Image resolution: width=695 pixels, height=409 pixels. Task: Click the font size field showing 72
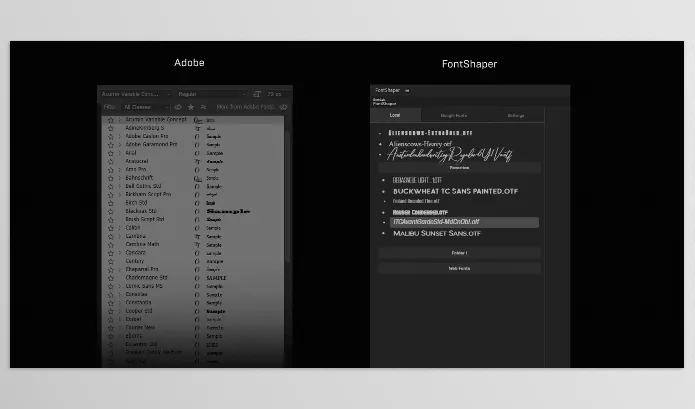click(x=274, y=94)
